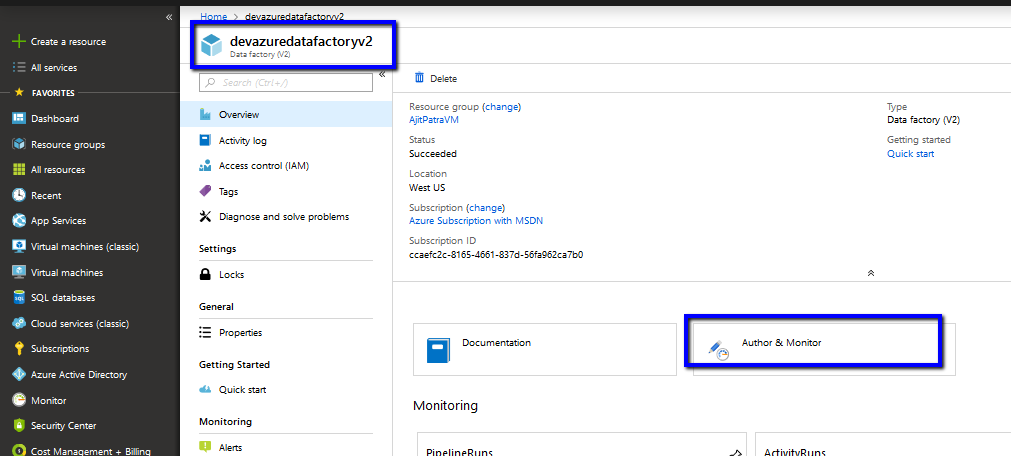Open the Documentation tile
Image resolution: width=1011 pixels, height=456 pixels.
pos(544,348)
